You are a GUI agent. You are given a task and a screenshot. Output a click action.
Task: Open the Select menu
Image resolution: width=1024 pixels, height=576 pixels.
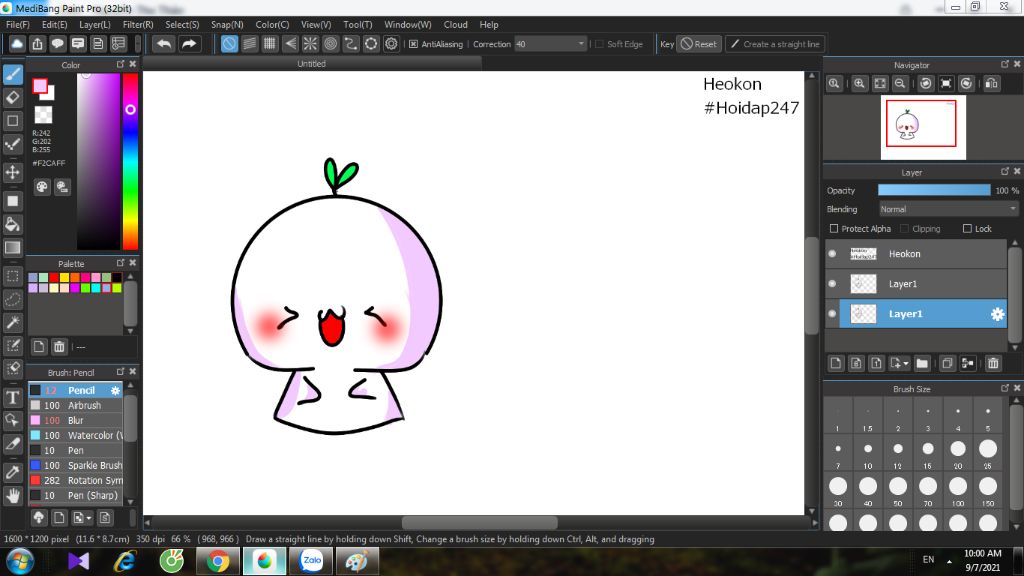pos(182,25)
